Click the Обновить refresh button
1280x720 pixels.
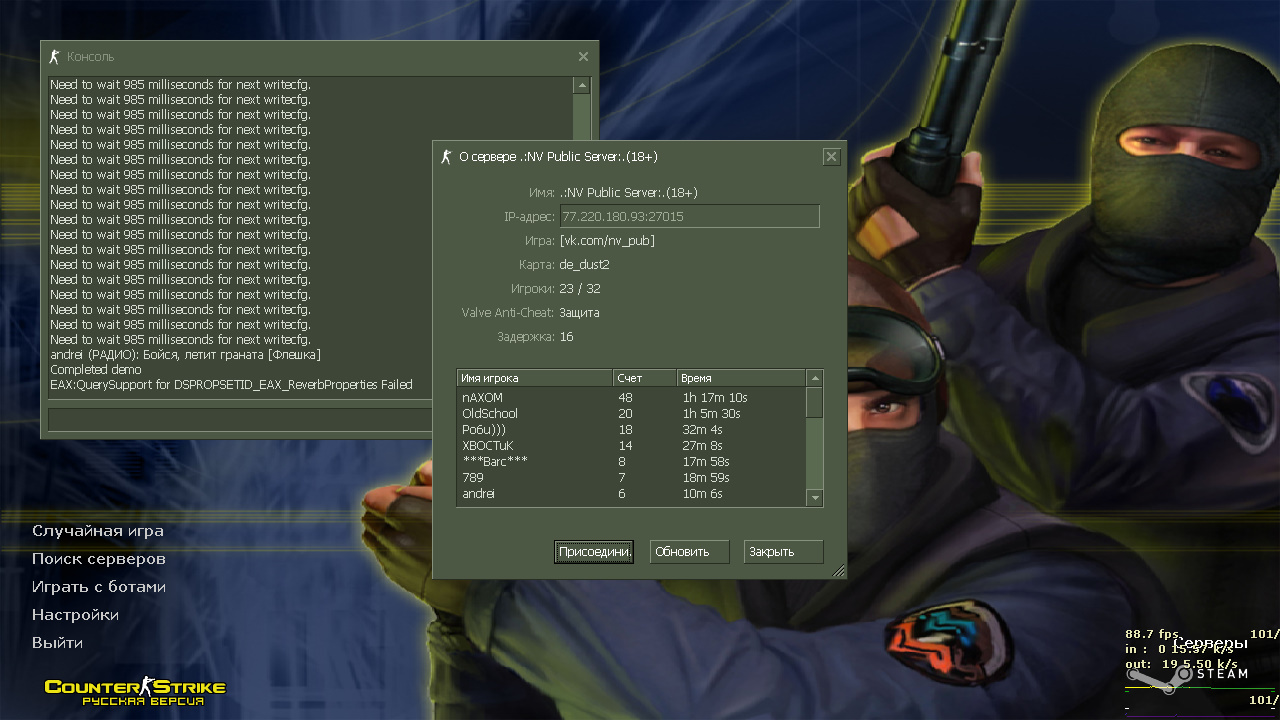point(689,552)
